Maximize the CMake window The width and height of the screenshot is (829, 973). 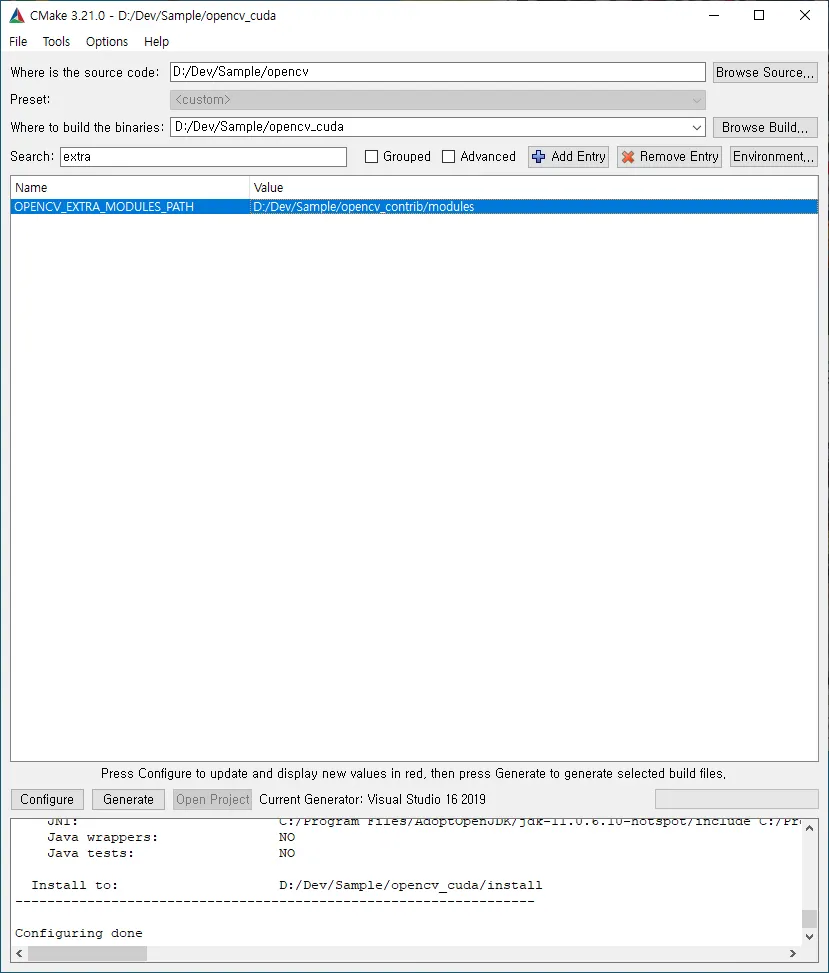point(759,16)
